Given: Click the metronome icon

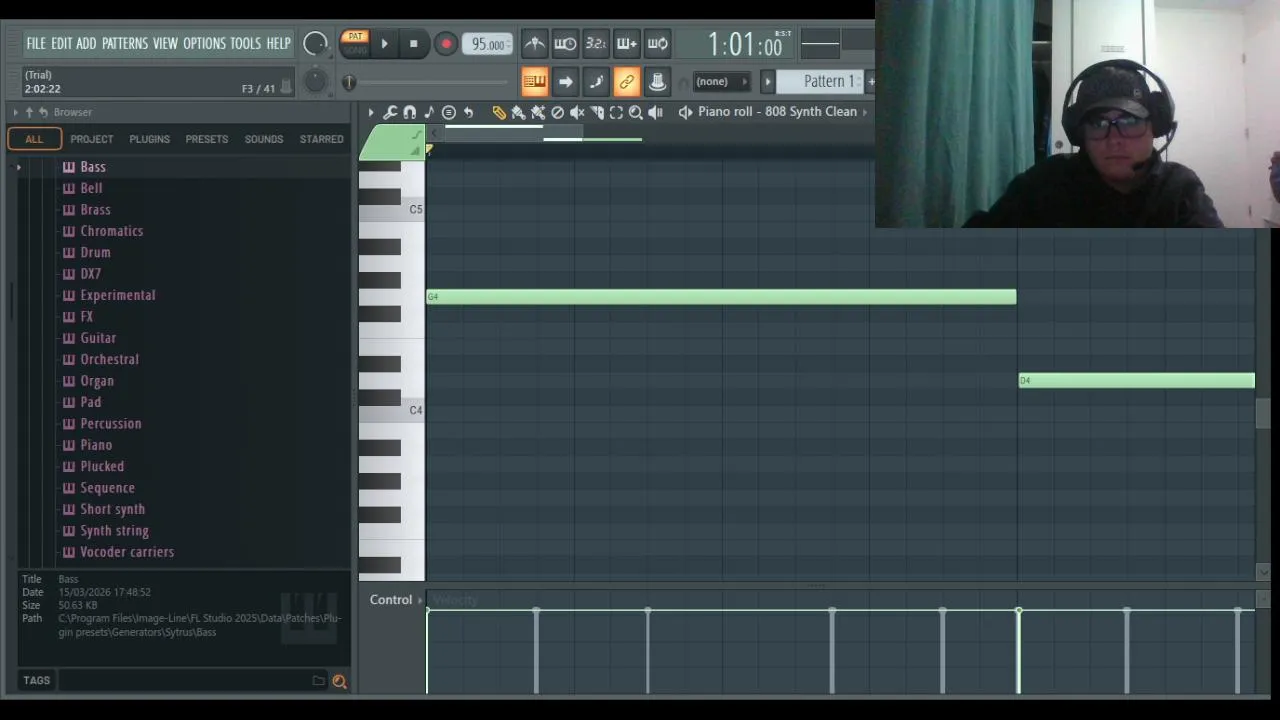Looking at the screenshot, I should [x=535, y=43].
